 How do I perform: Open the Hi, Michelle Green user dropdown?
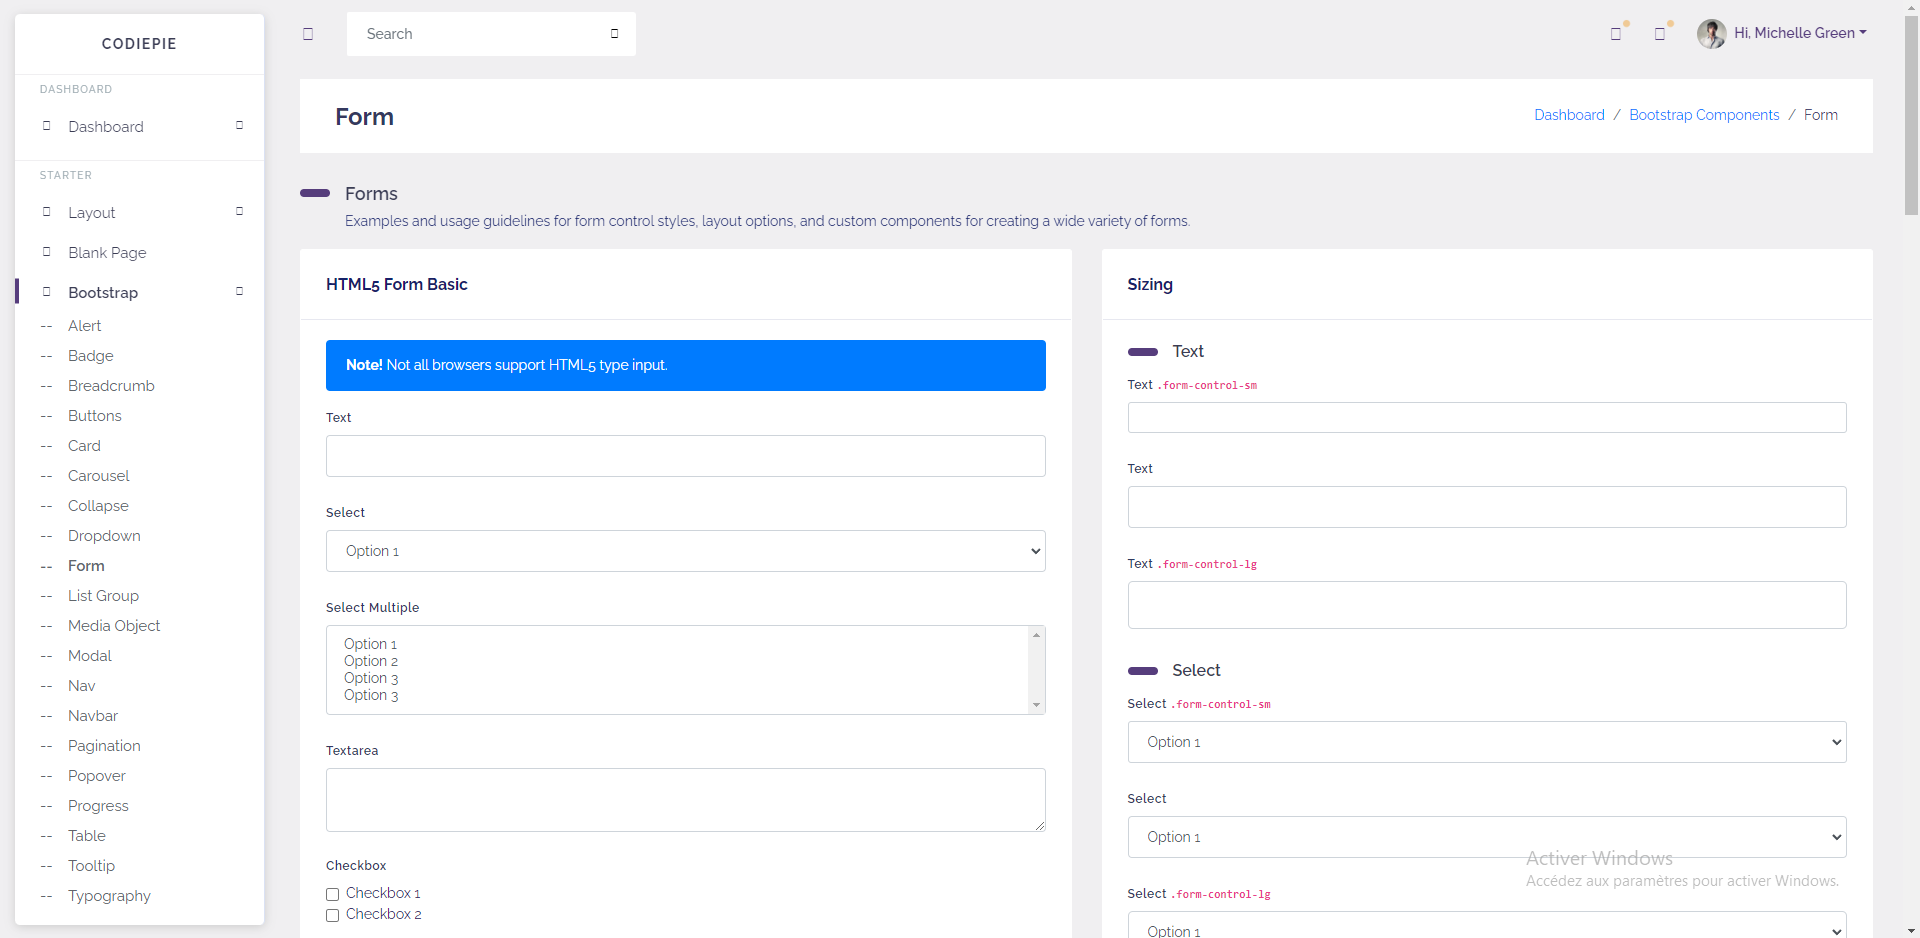point(1800,33)
